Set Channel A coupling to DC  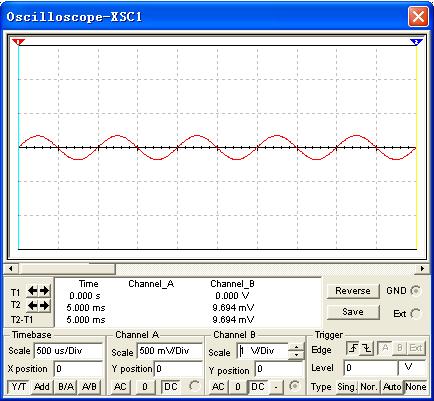pos(171,387)
